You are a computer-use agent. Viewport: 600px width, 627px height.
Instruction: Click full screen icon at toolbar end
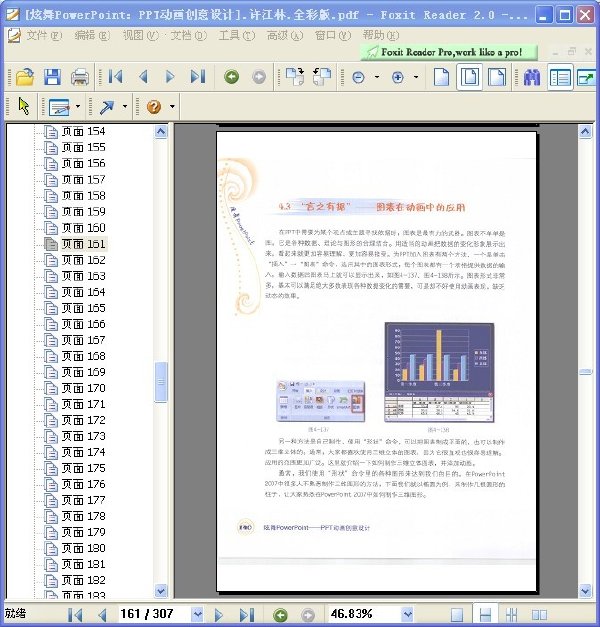coord(586,77)
